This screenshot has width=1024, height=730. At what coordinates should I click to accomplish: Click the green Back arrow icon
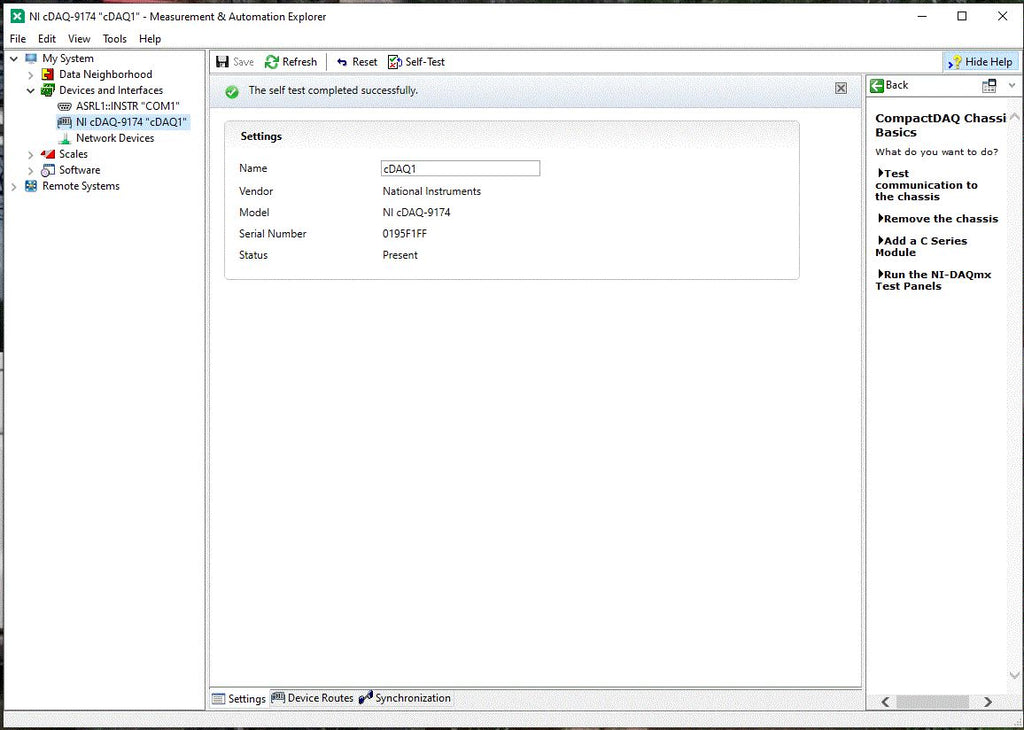point(876,85)
